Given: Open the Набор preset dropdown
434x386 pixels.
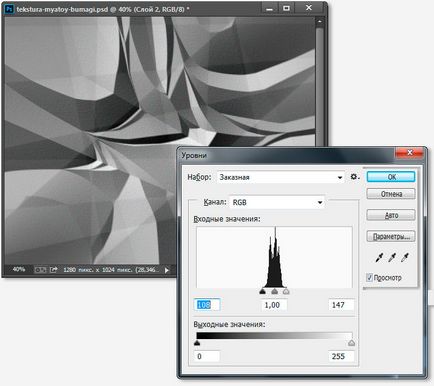Looking at the screenshot, I should 281,177.
